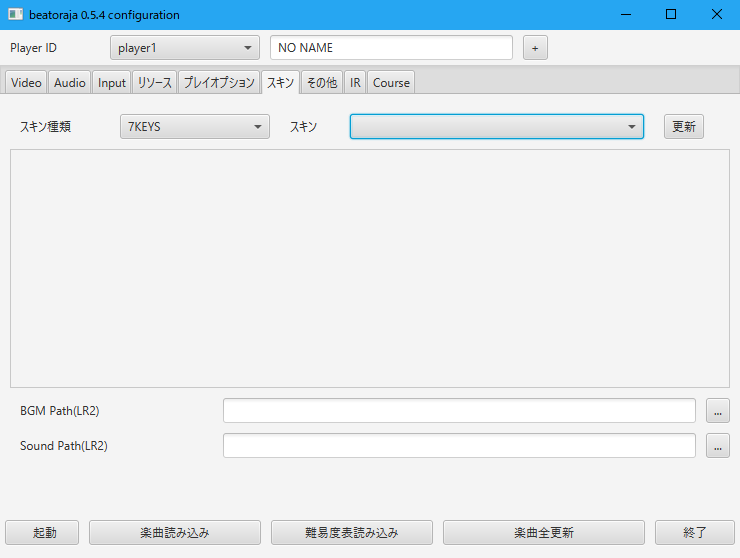Click the 更新 button
Image resolution: width=740 pixels, height=558 pixels.
(x=684, y=127)
